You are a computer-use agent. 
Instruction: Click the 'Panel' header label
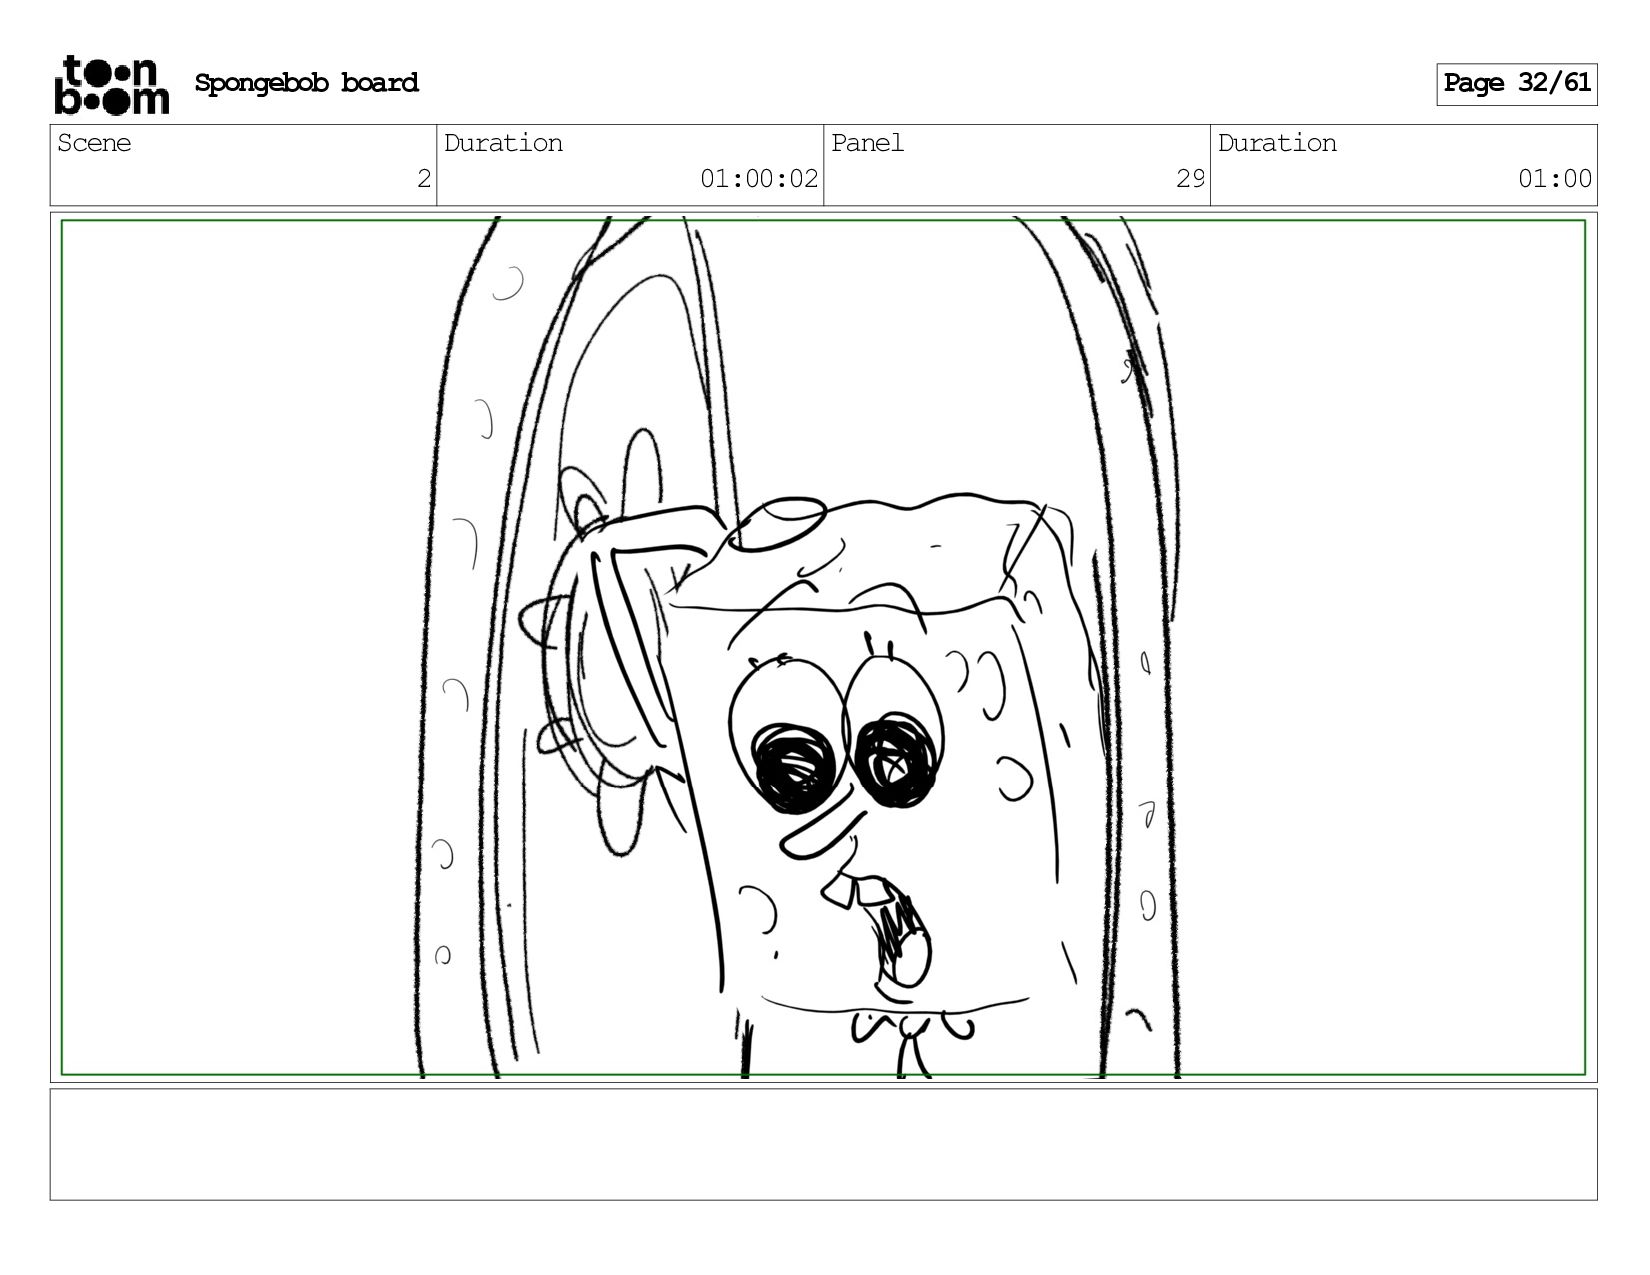tap(867, 143)
